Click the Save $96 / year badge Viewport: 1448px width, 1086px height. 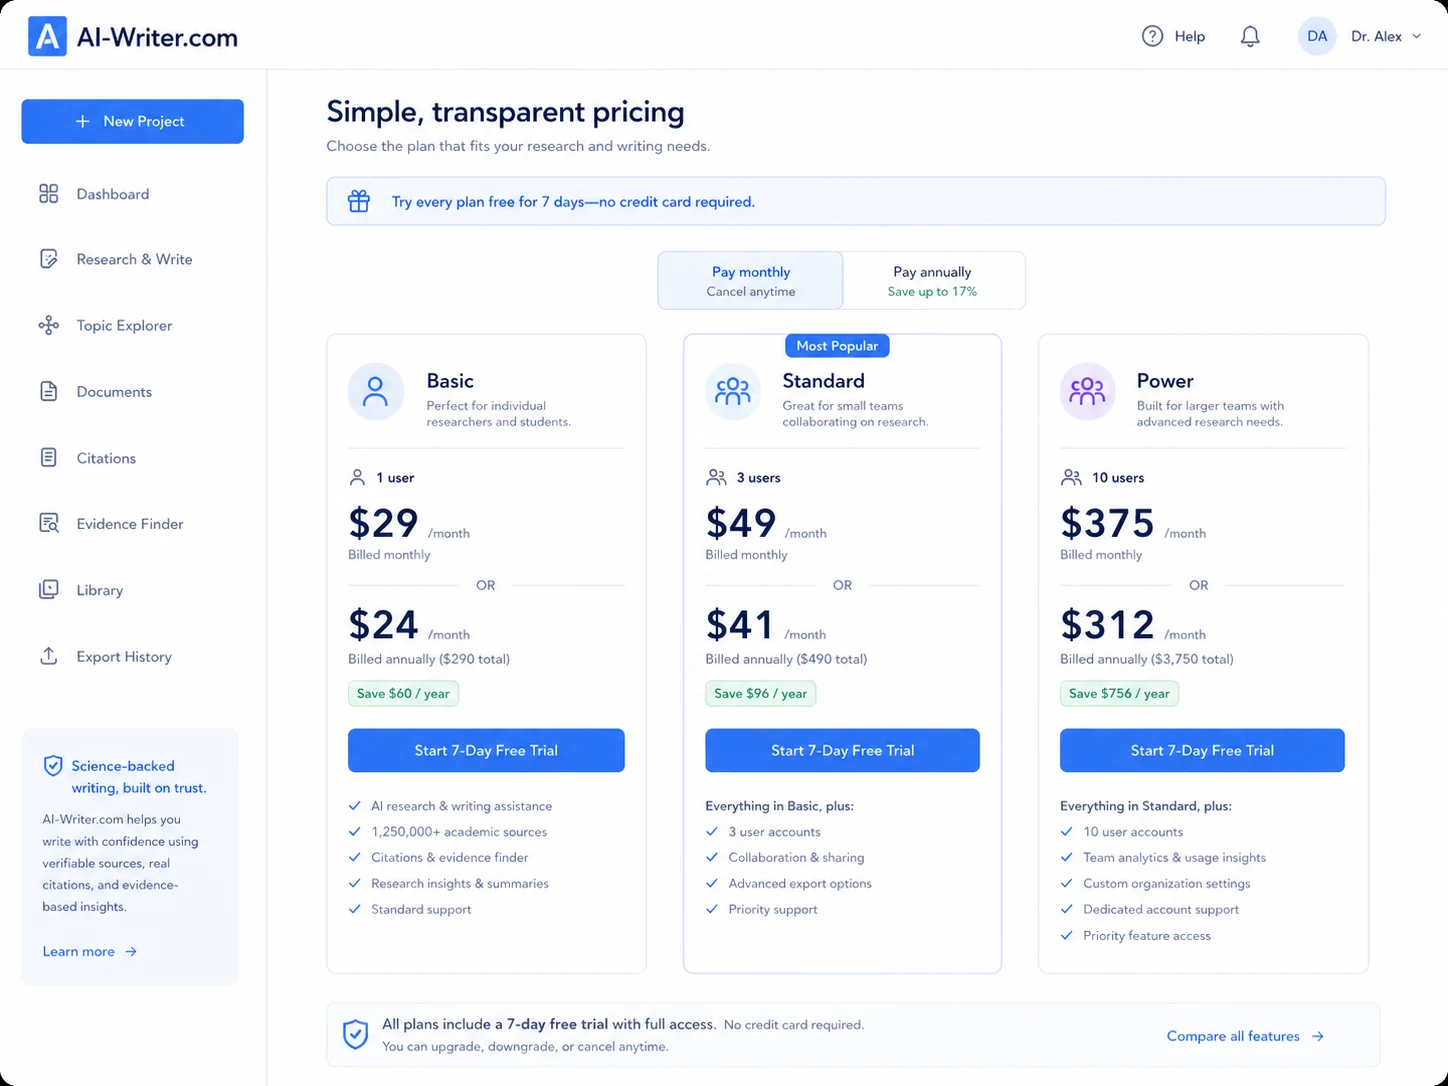[760, 693]
